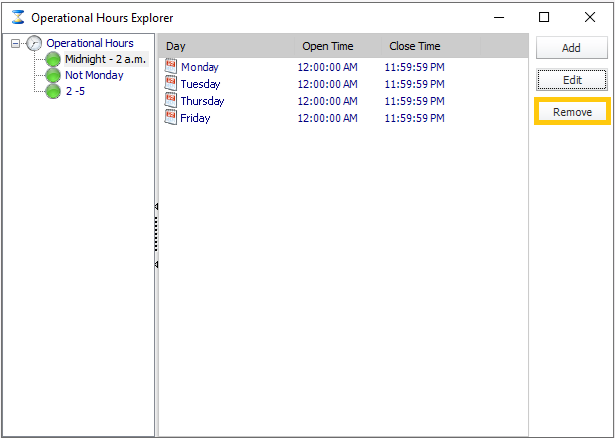Click the green status icon beside 2 -5
This screenshot has height=438, width=615.
click(x=53, y=91)
